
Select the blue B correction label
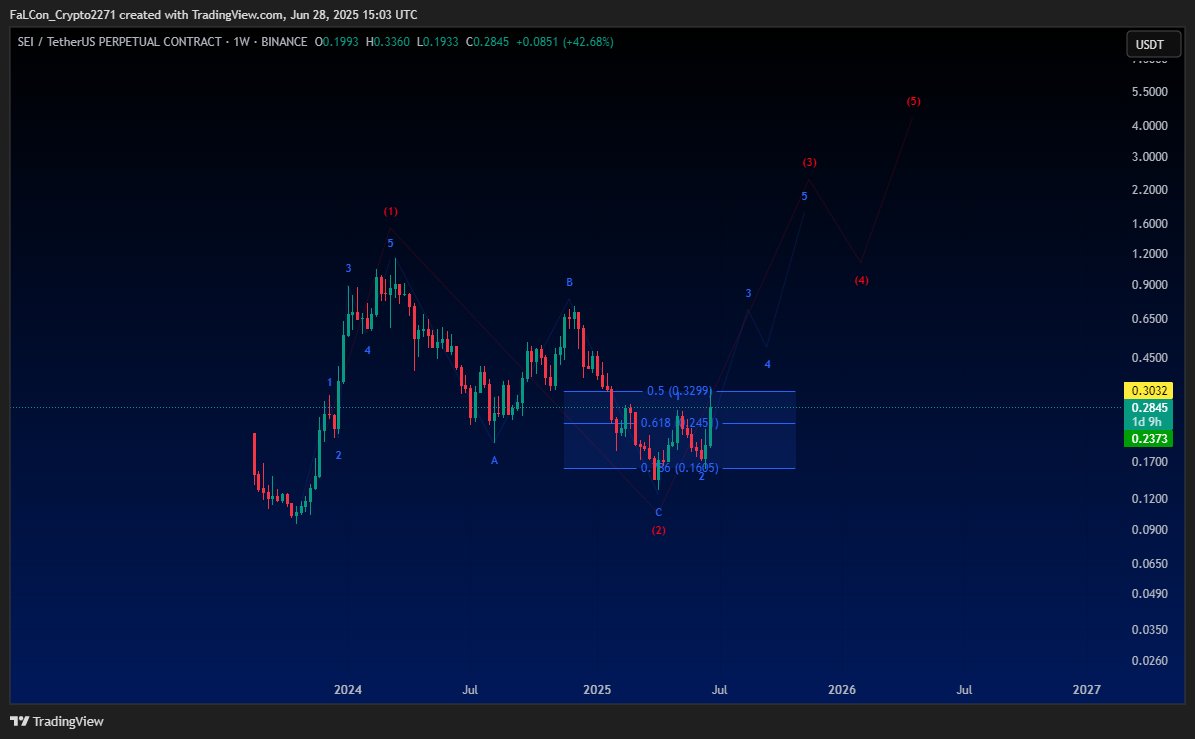[x=569, y=282]
